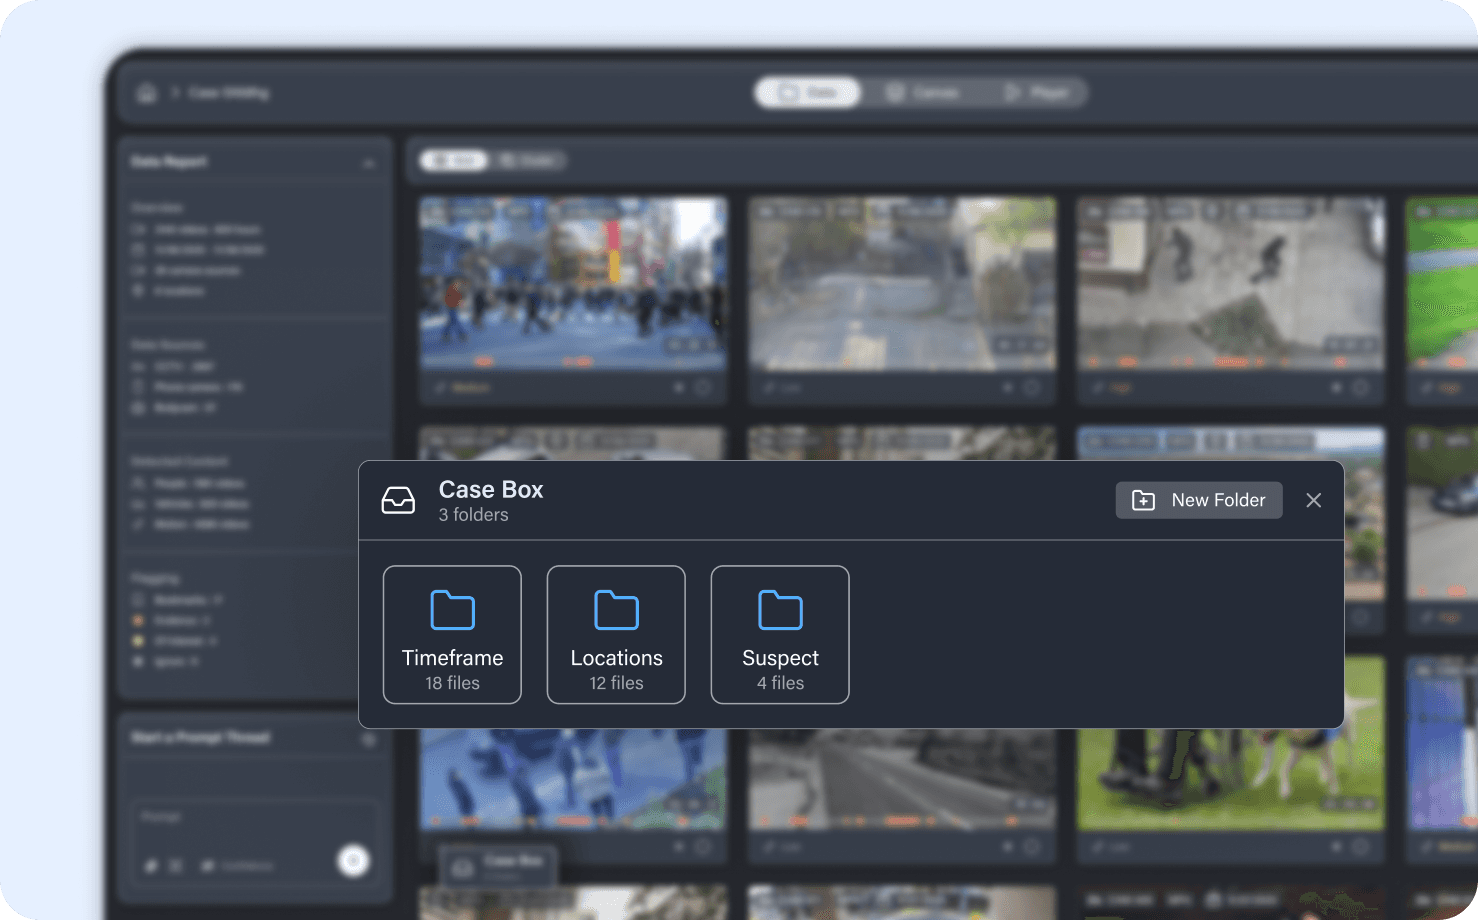This screenshot has width=1478, height=920.
Task: Collapse the Data Report panel chevron
Action: pyautogui.click(x=369, y=163)
